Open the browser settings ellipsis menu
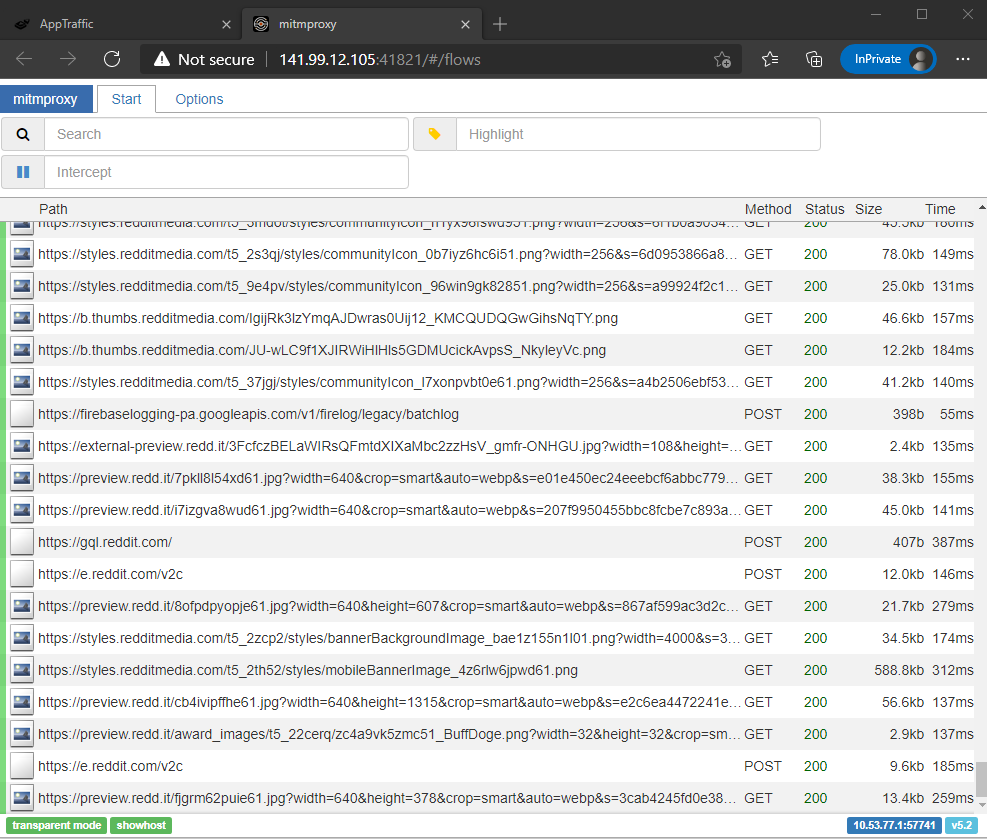987x839 pixels. tap(962, 59)
